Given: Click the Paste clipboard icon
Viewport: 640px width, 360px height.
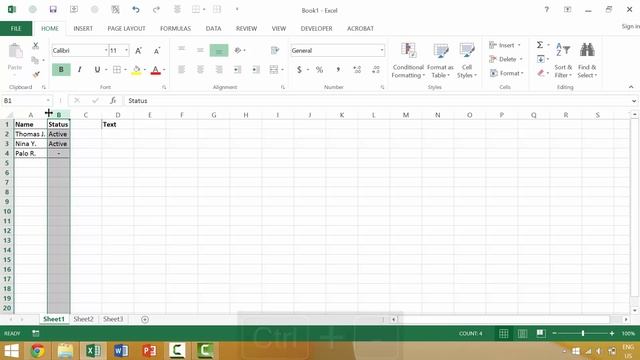Looking at the screenshot, I should pos(15,52).
